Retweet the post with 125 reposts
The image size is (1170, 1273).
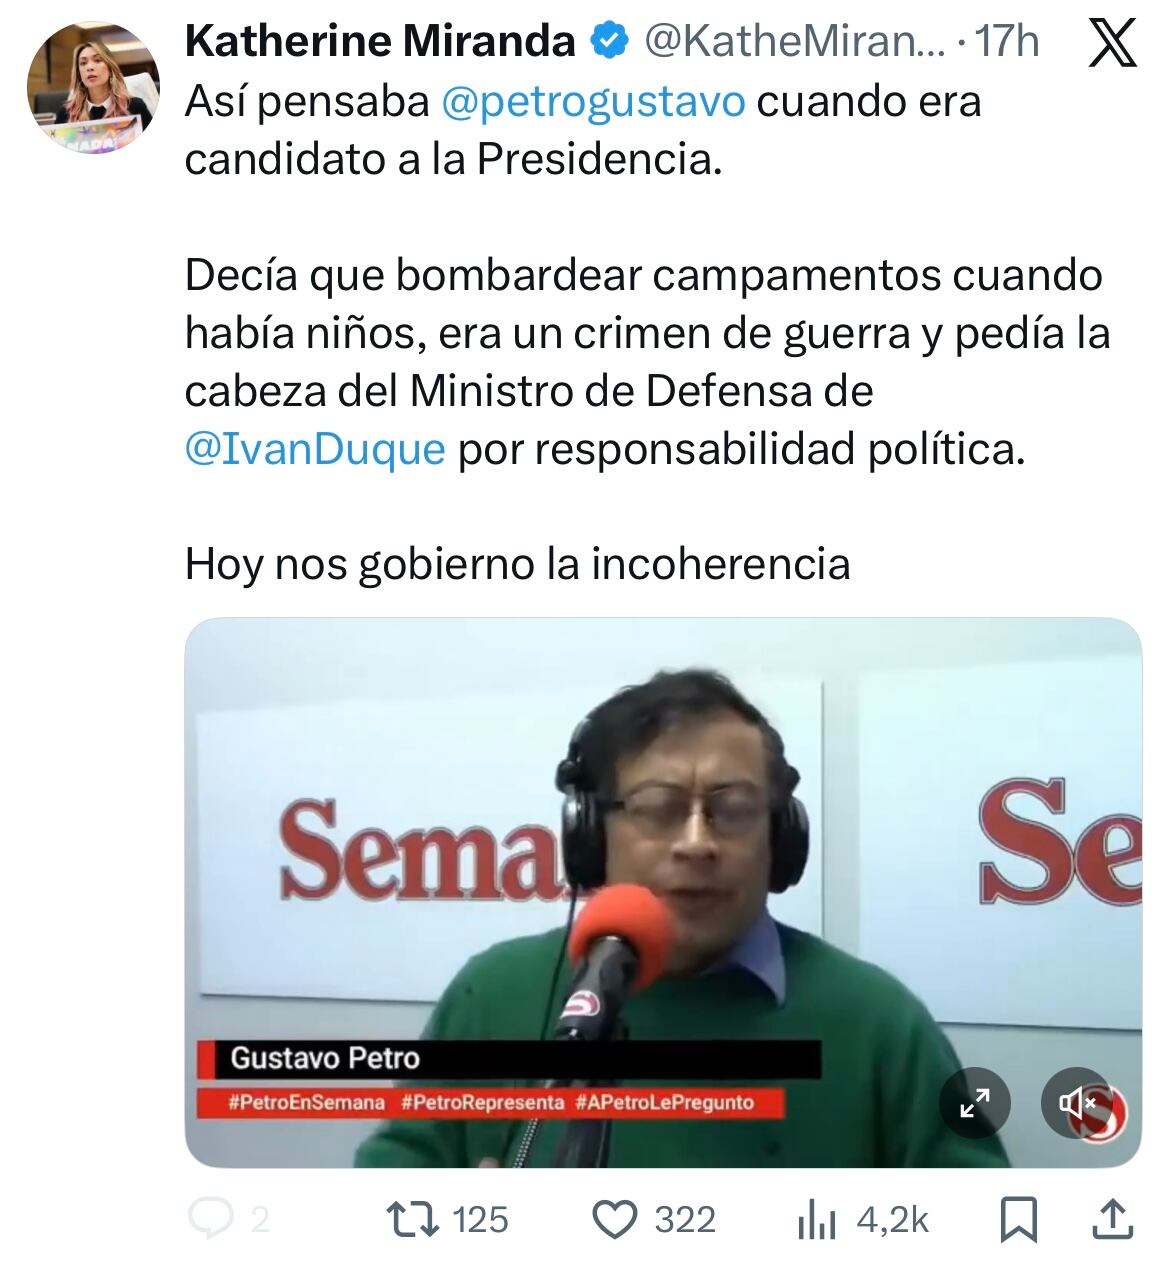[x=415, y=1219]
